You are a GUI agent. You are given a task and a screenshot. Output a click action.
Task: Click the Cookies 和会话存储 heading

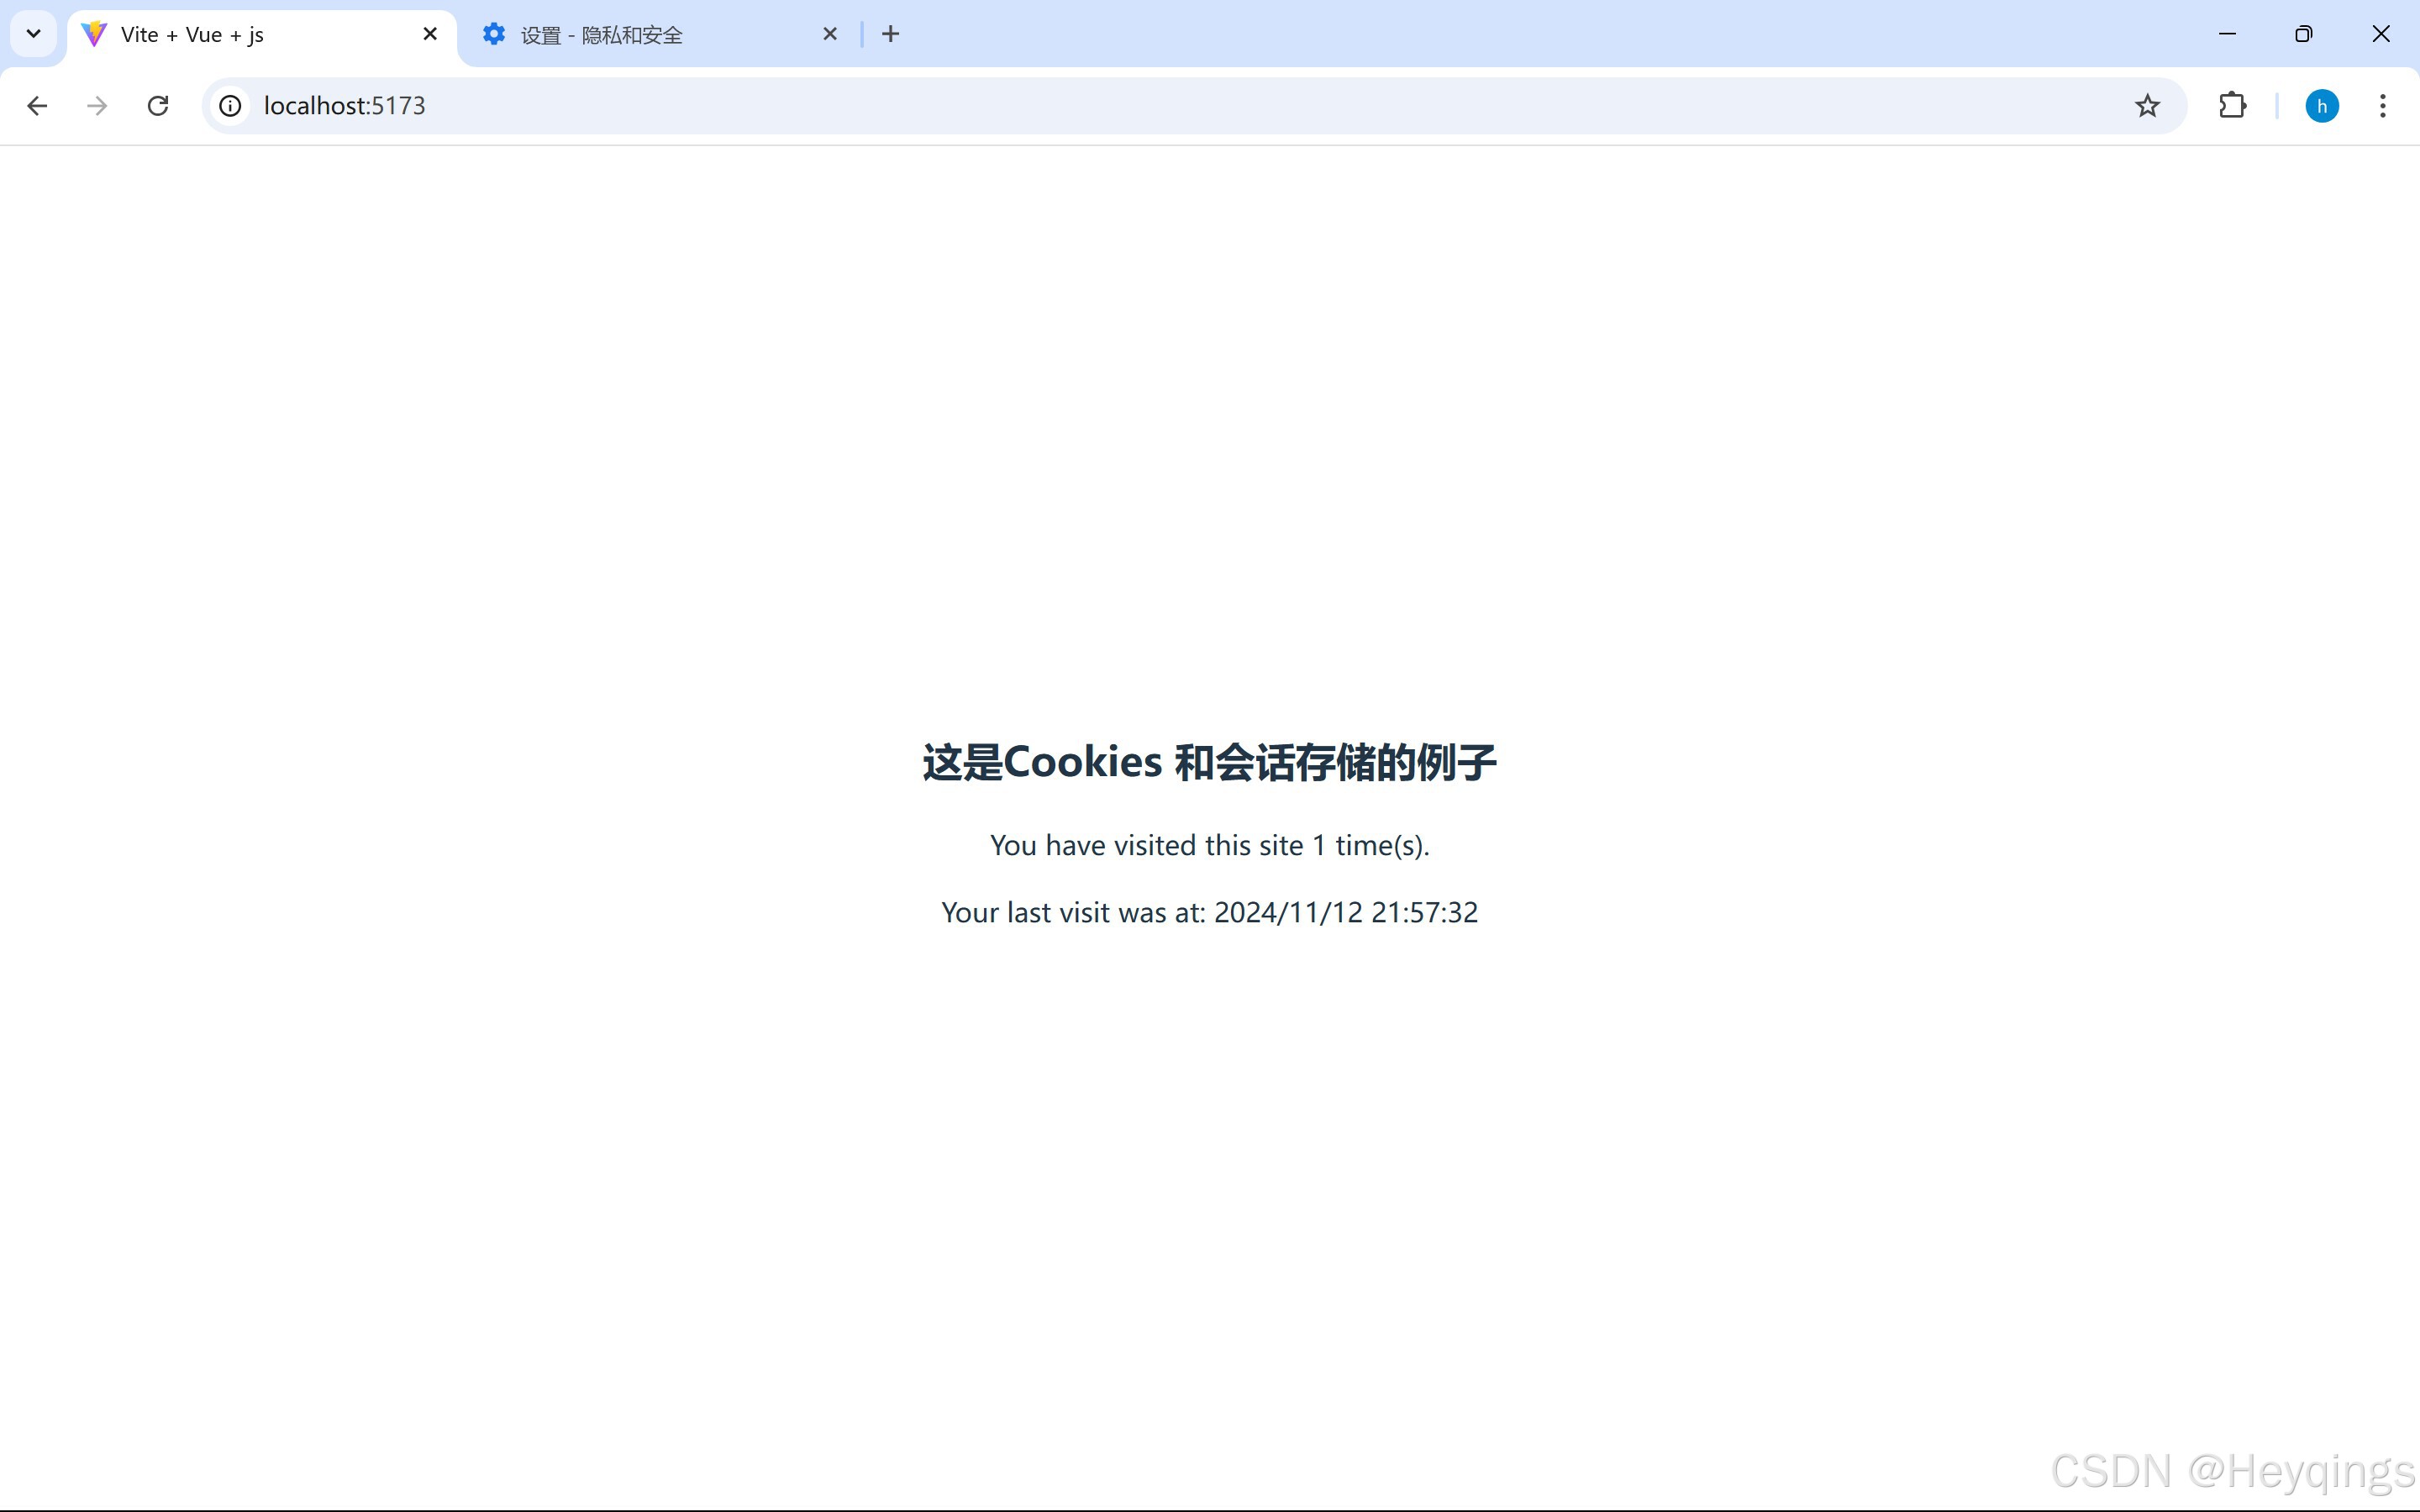[1209, 762]
